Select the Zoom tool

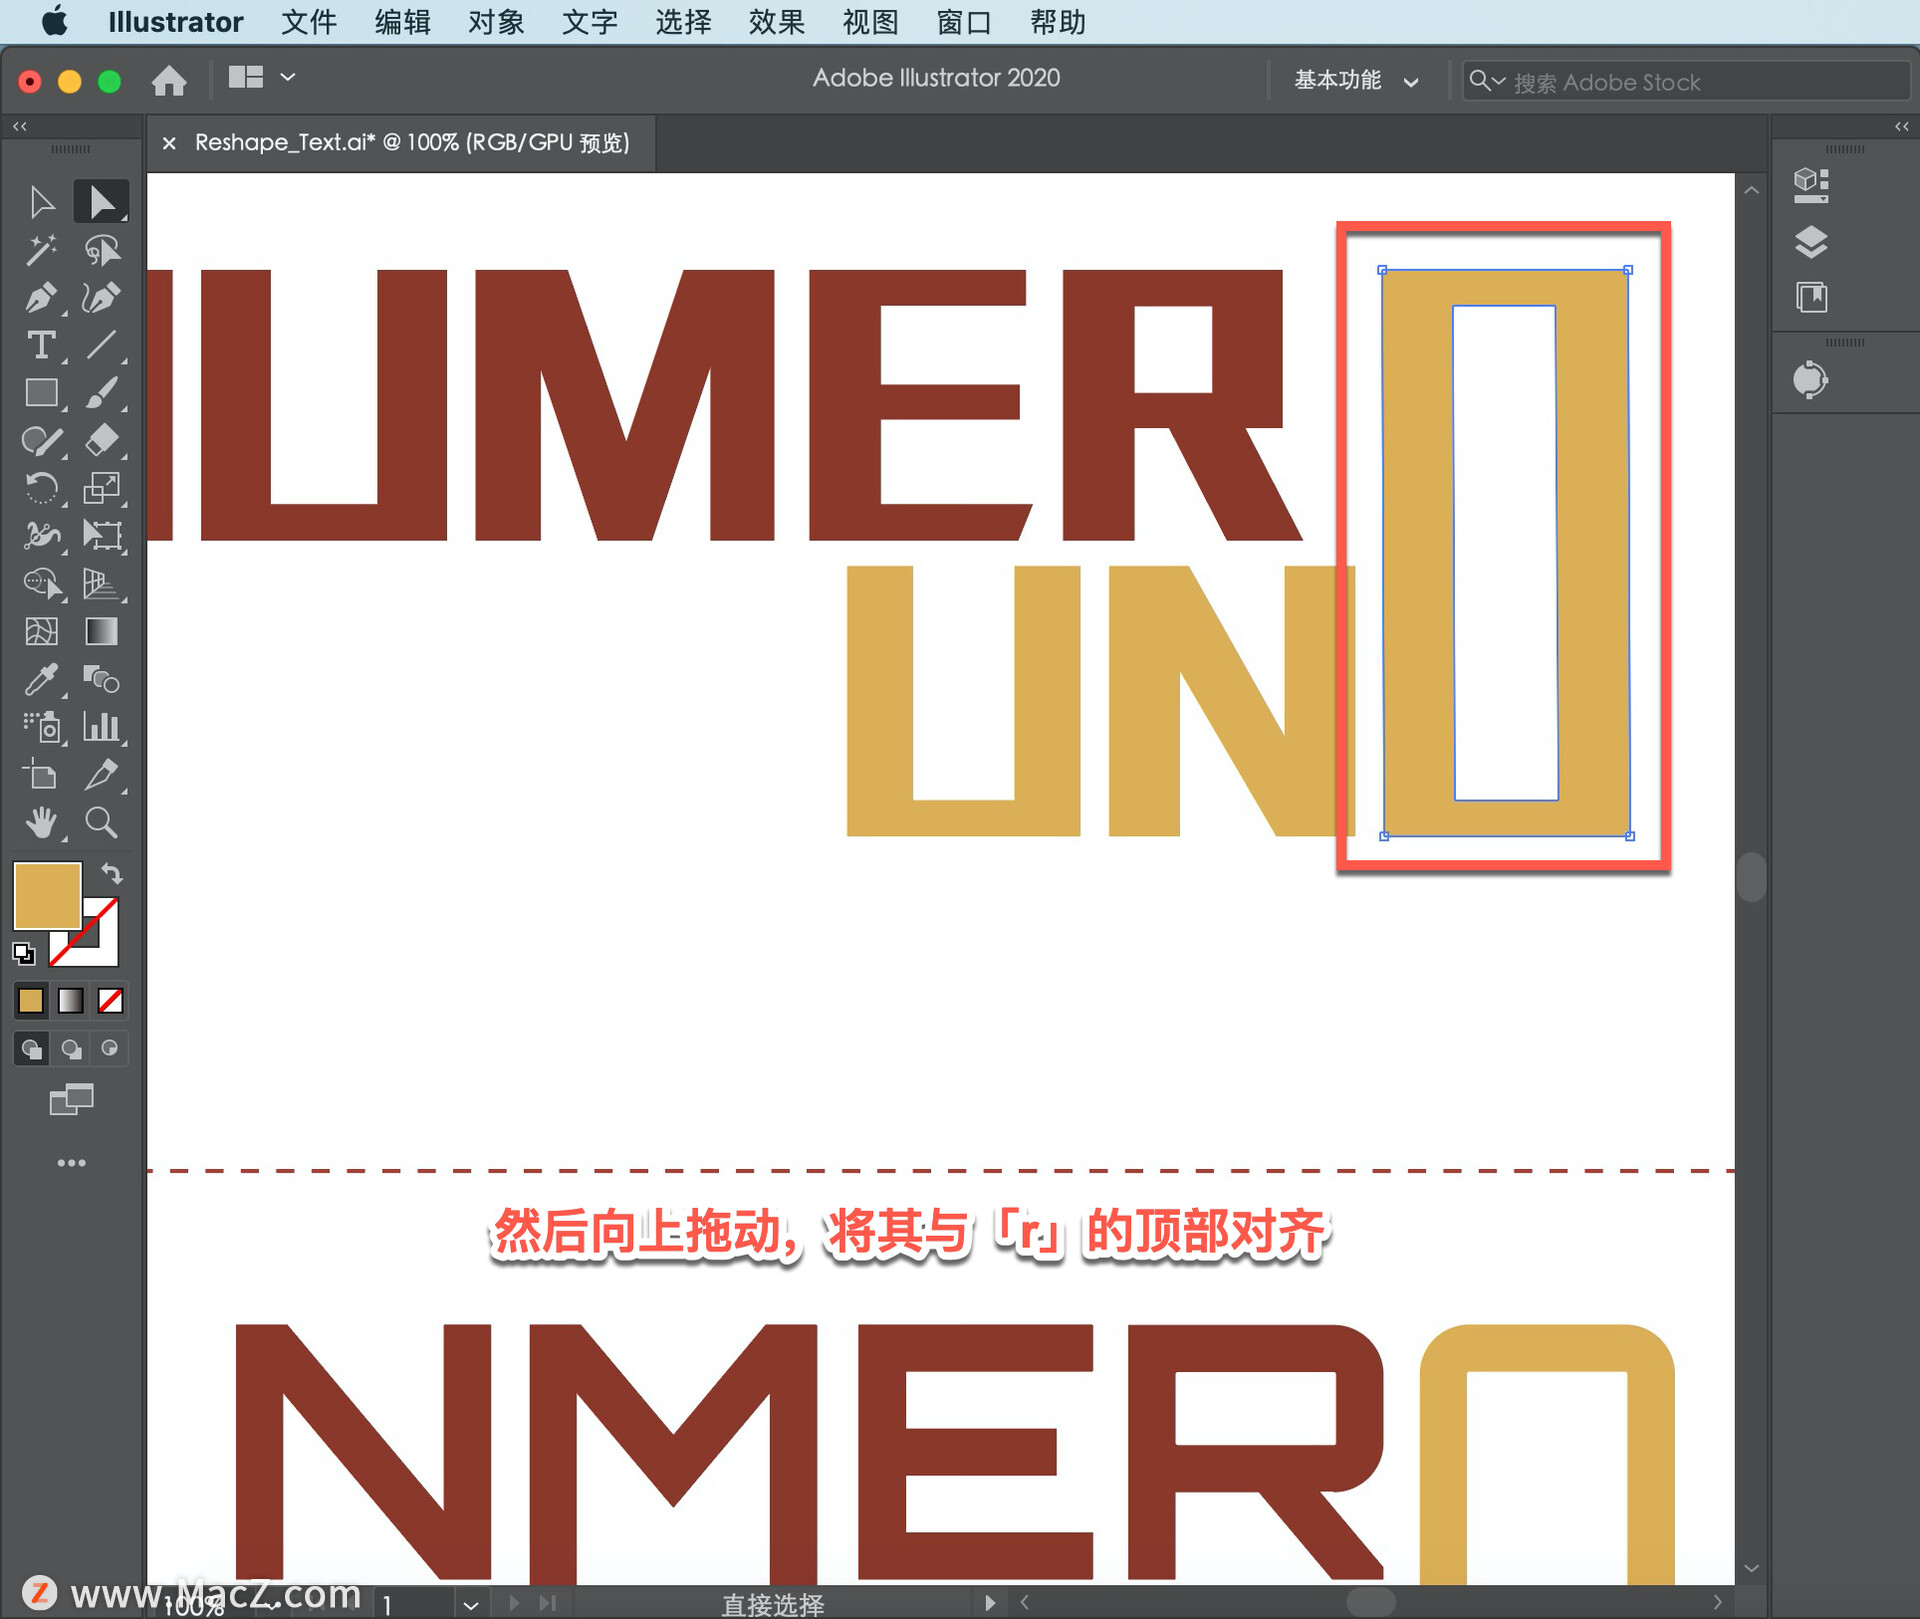101,823
